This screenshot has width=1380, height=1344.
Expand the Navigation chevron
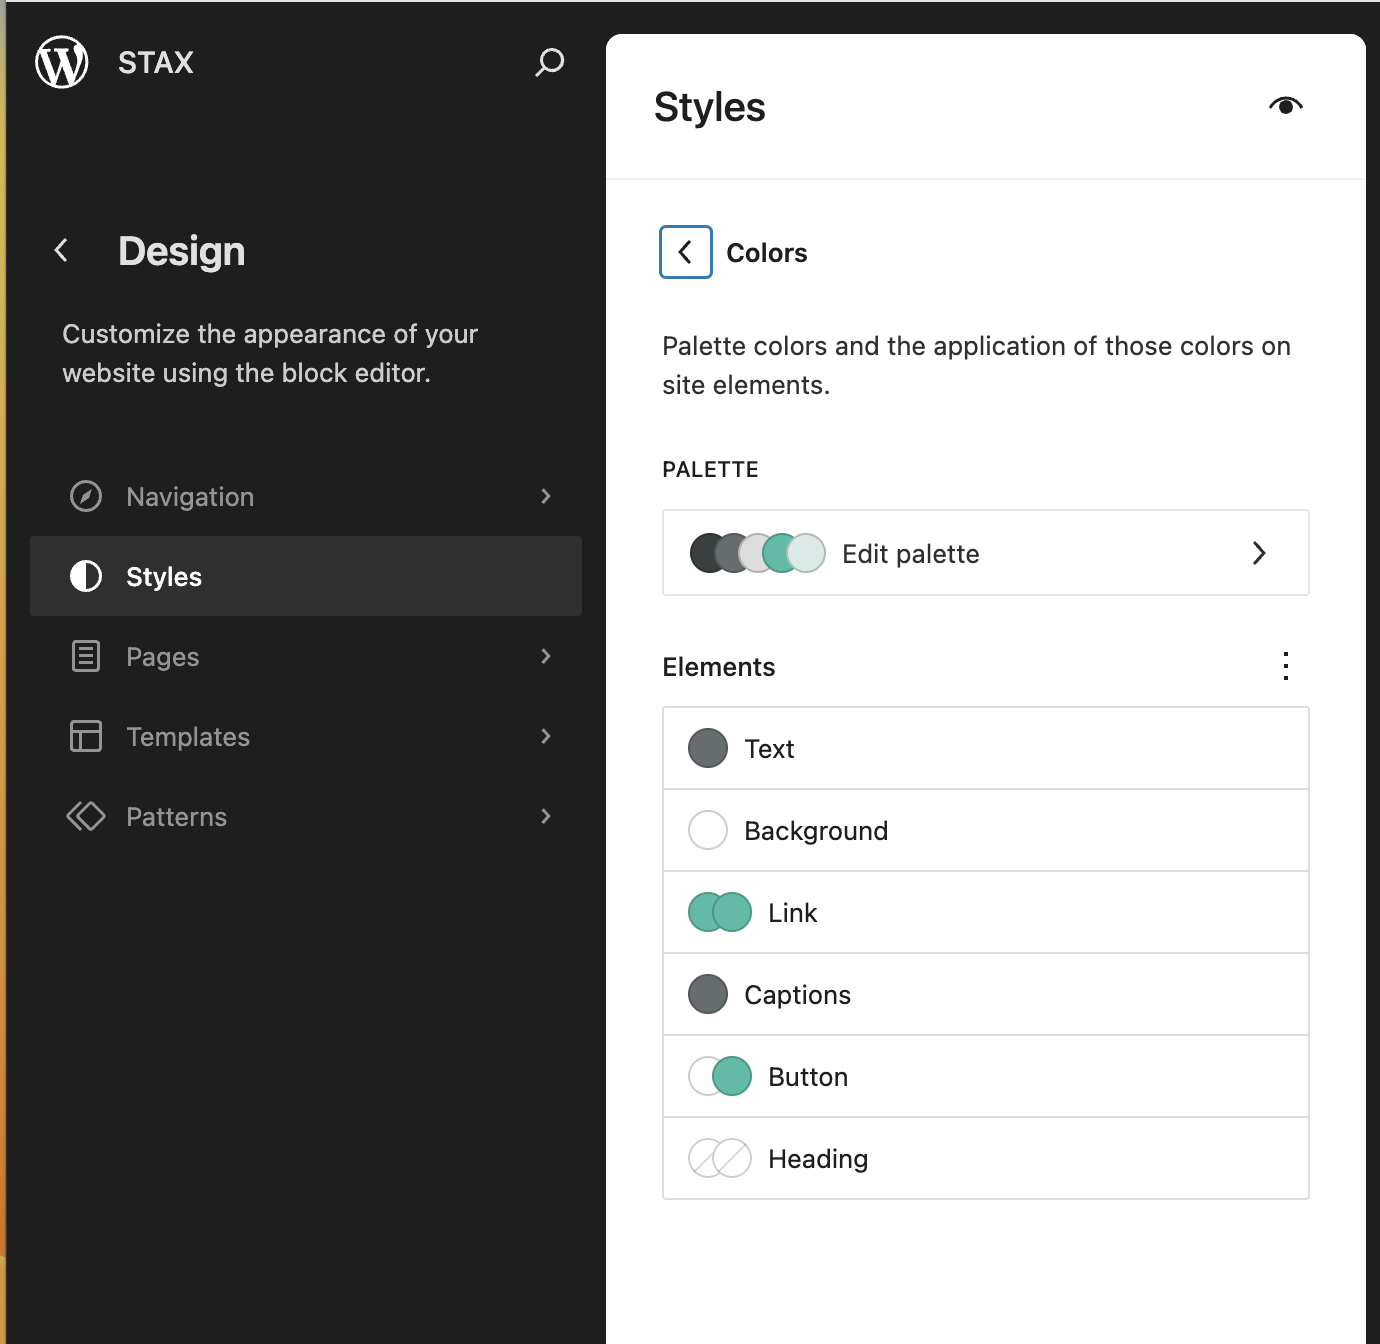click(x=546, y=496)
